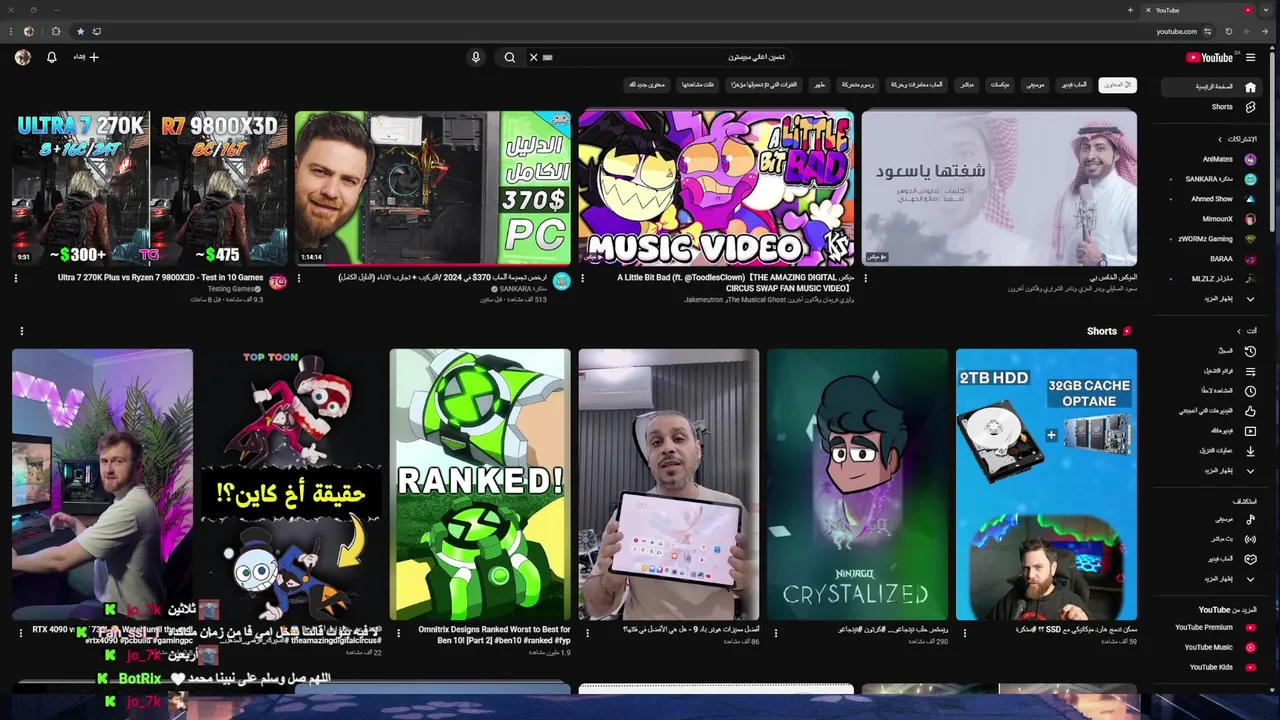Image resolution: width=1280 pixels, height=720 pixels.
Task: Open Playlists icon in the sidebar
Action: [x=1250, y=371]
